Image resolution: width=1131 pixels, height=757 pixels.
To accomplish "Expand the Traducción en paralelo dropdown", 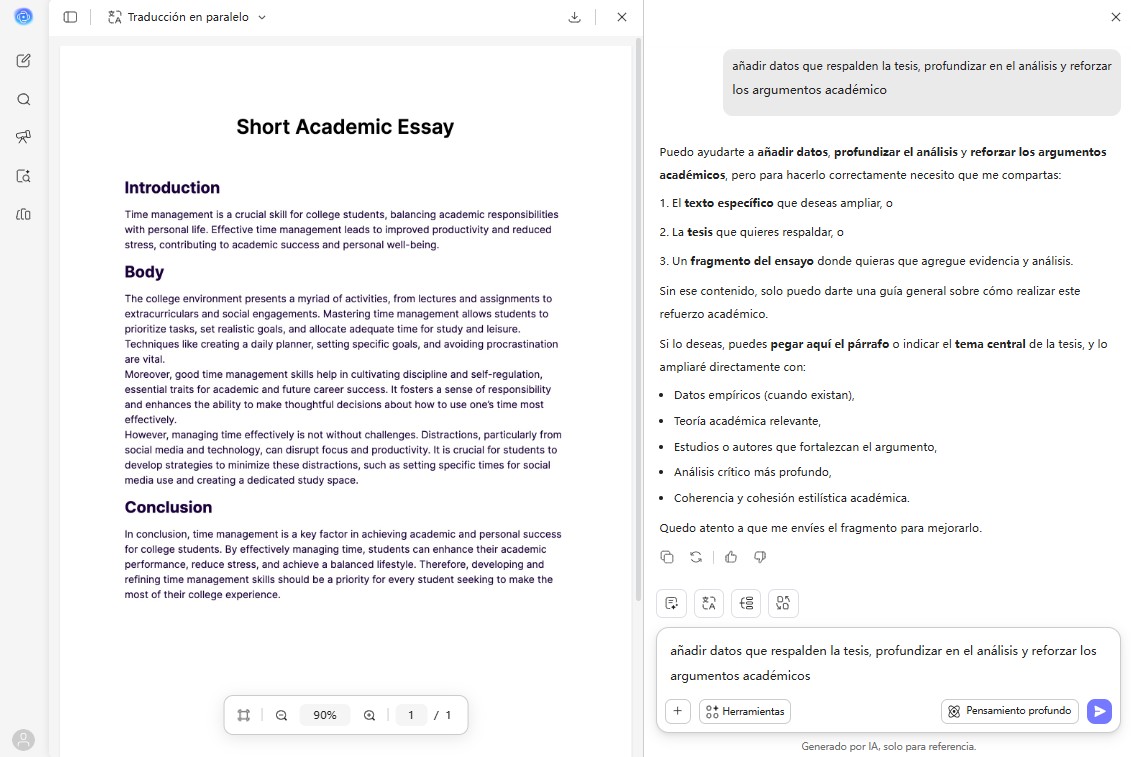I will 187,17.
